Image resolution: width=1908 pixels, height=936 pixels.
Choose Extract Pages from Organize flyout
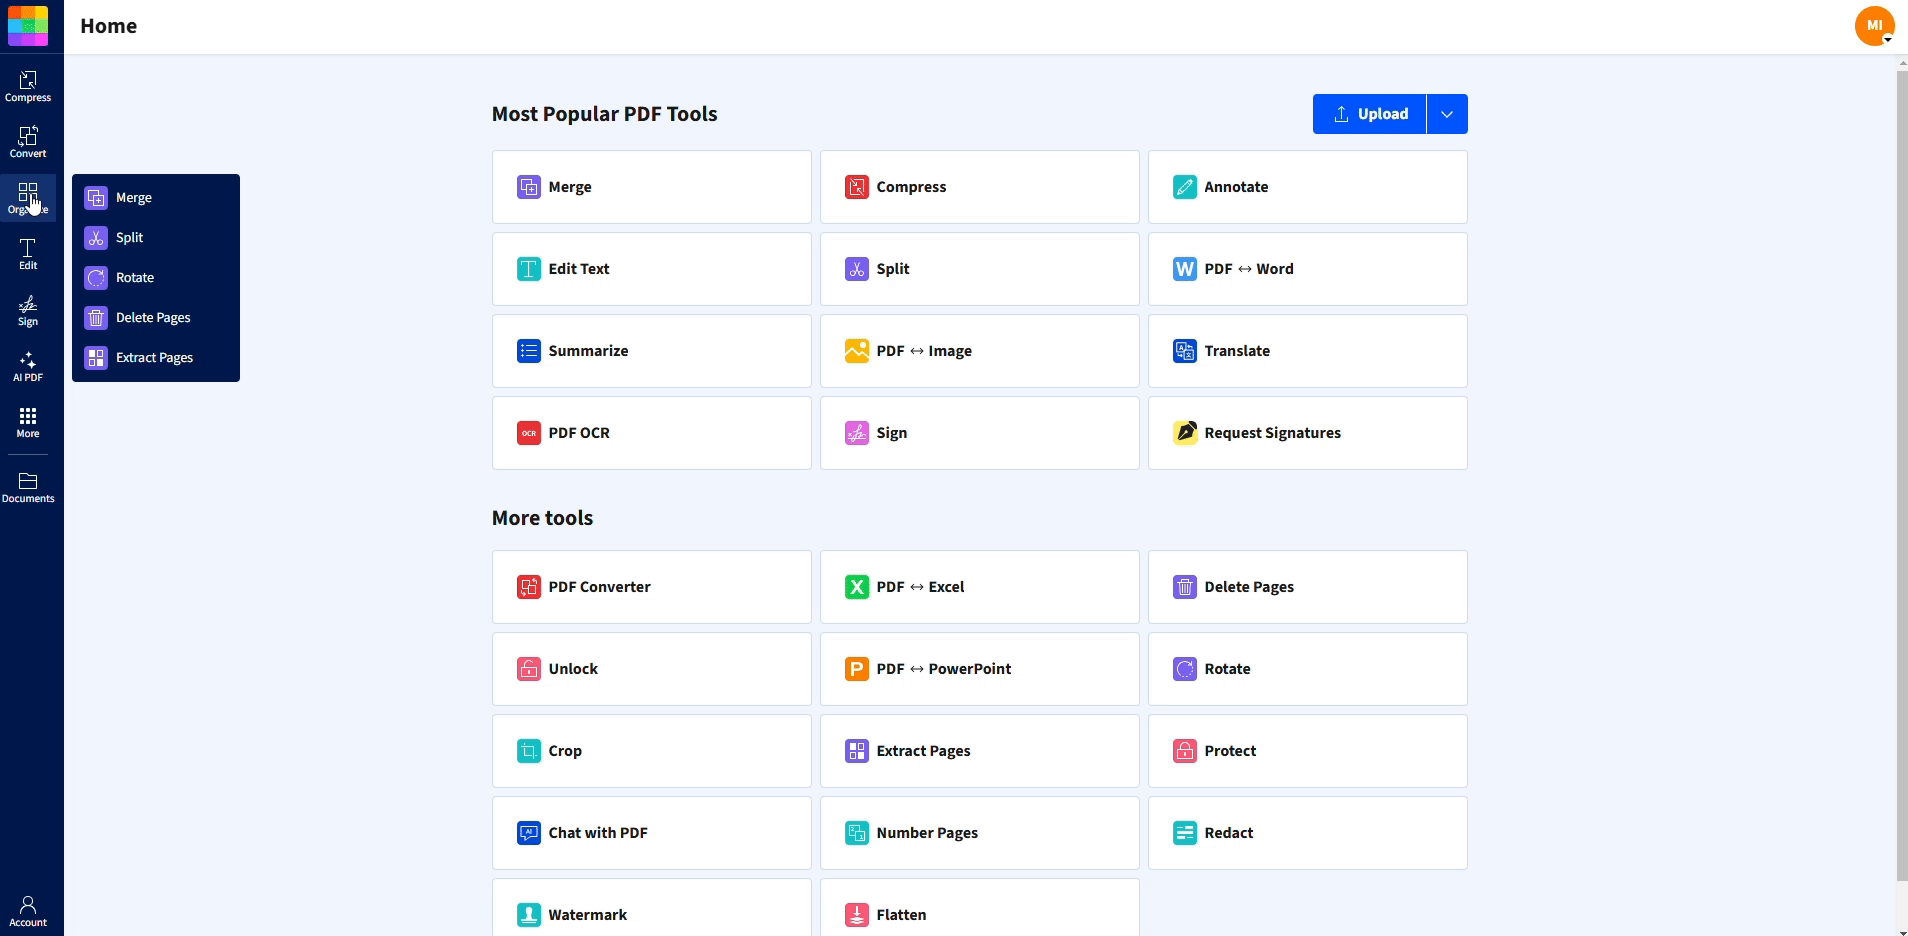tap(156, 358)
